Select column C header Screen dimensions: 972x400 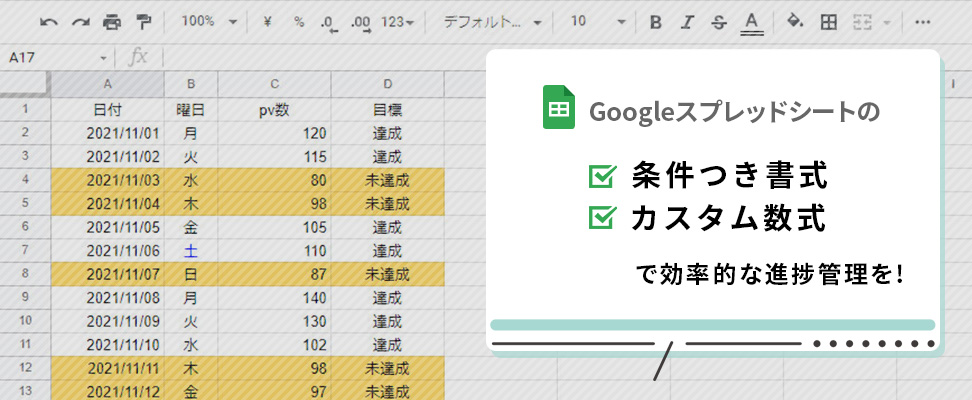coord(275,84)
